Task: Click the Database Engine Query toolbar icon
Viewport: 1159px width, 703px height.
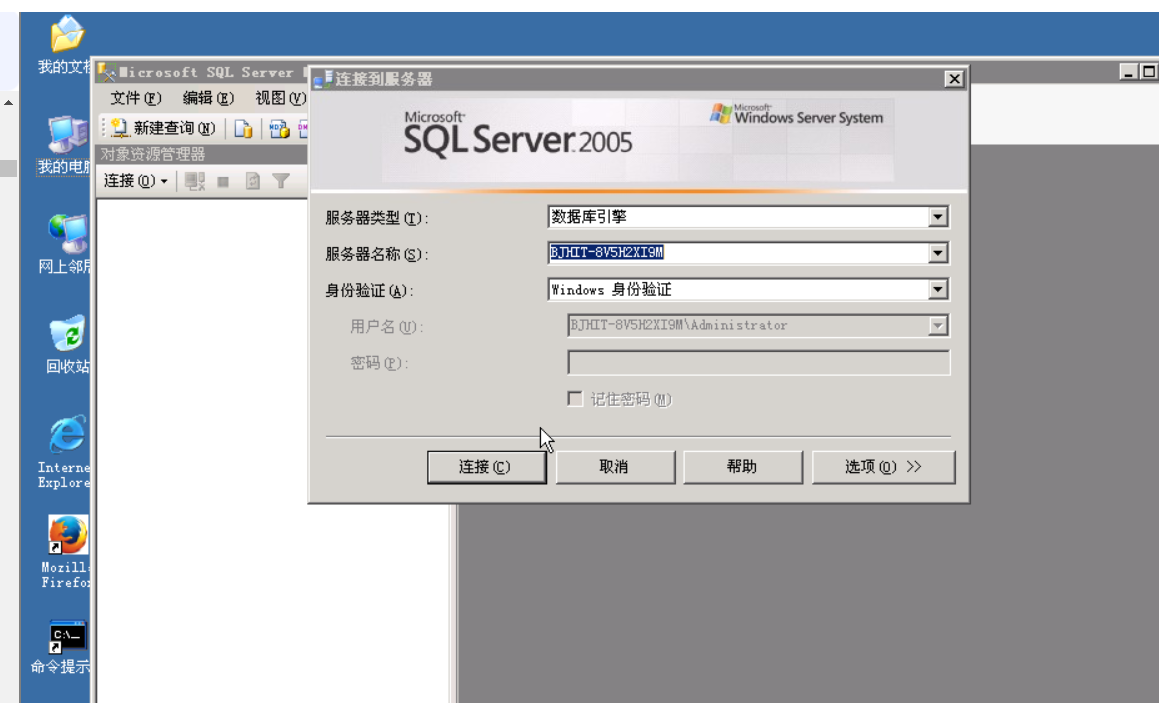Action: [x=243, y=129]
